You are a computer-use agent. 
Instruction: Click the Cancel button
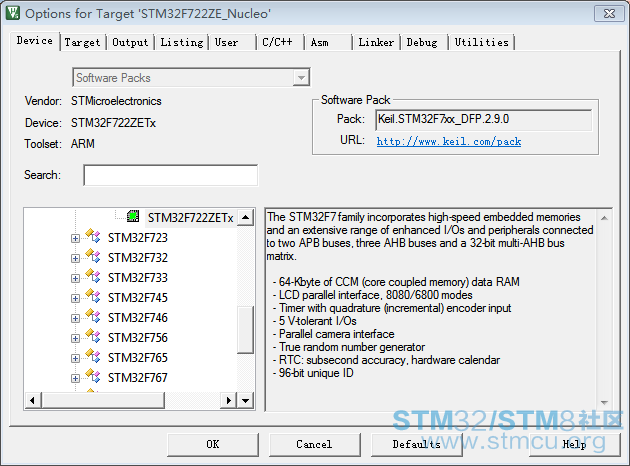click(x=314, y=444)
